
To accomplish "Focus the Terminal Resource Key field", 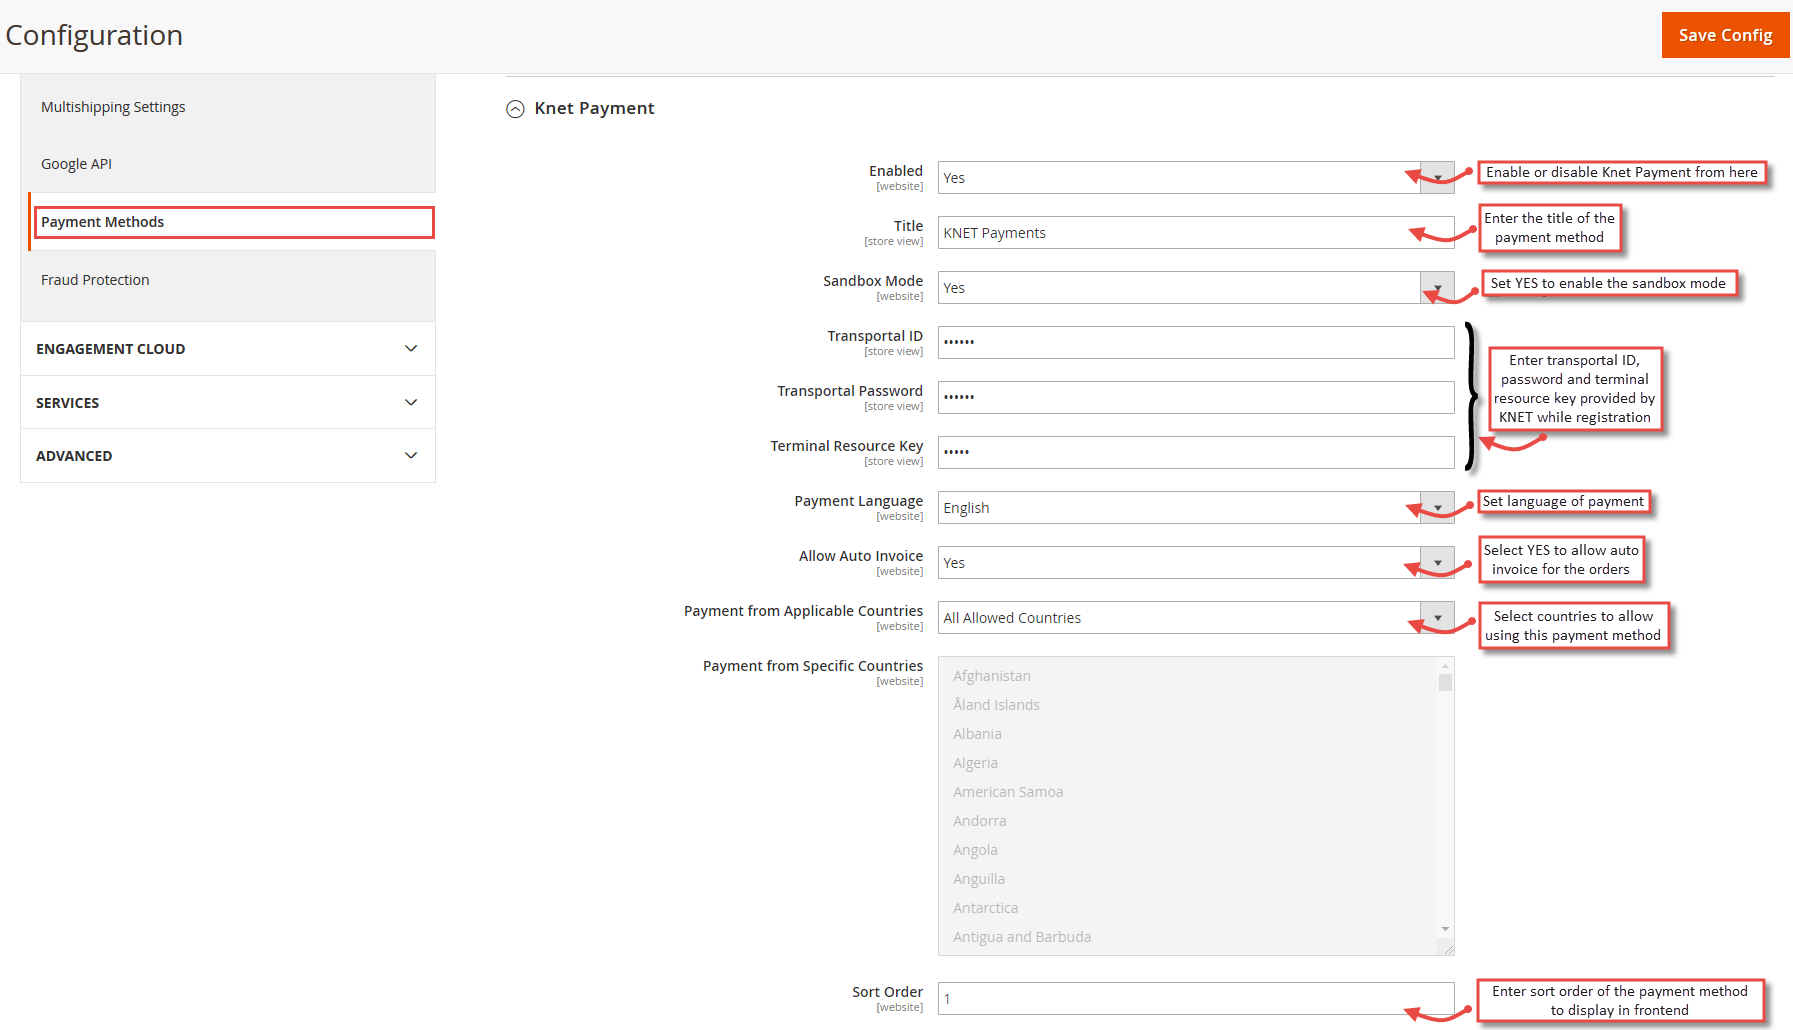I will coord(1196,453).
